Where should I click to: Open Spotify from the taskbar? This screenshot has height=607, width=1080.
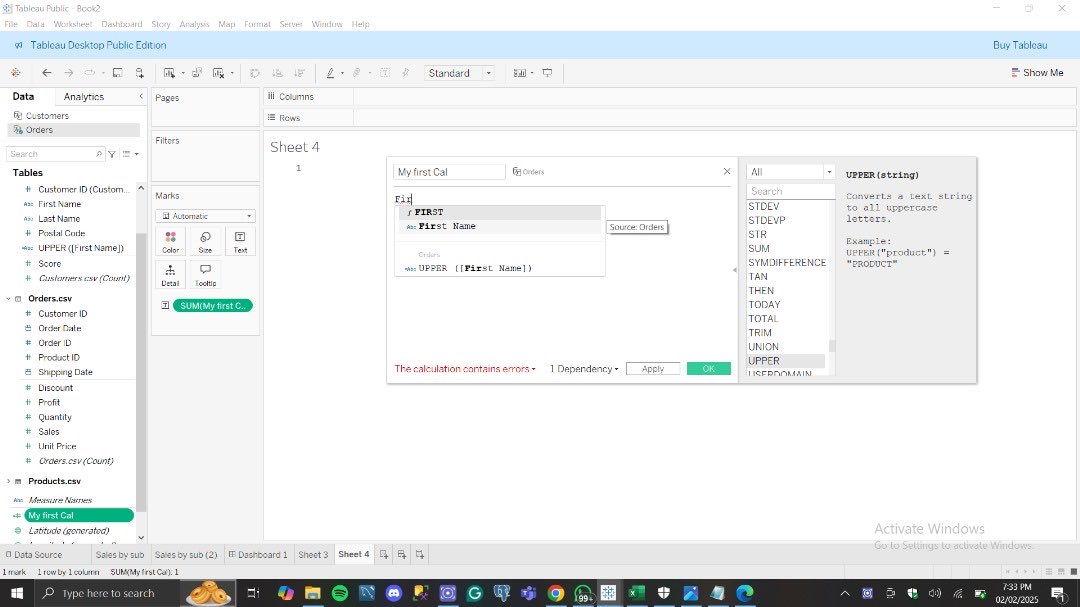[x=340, y=593]
